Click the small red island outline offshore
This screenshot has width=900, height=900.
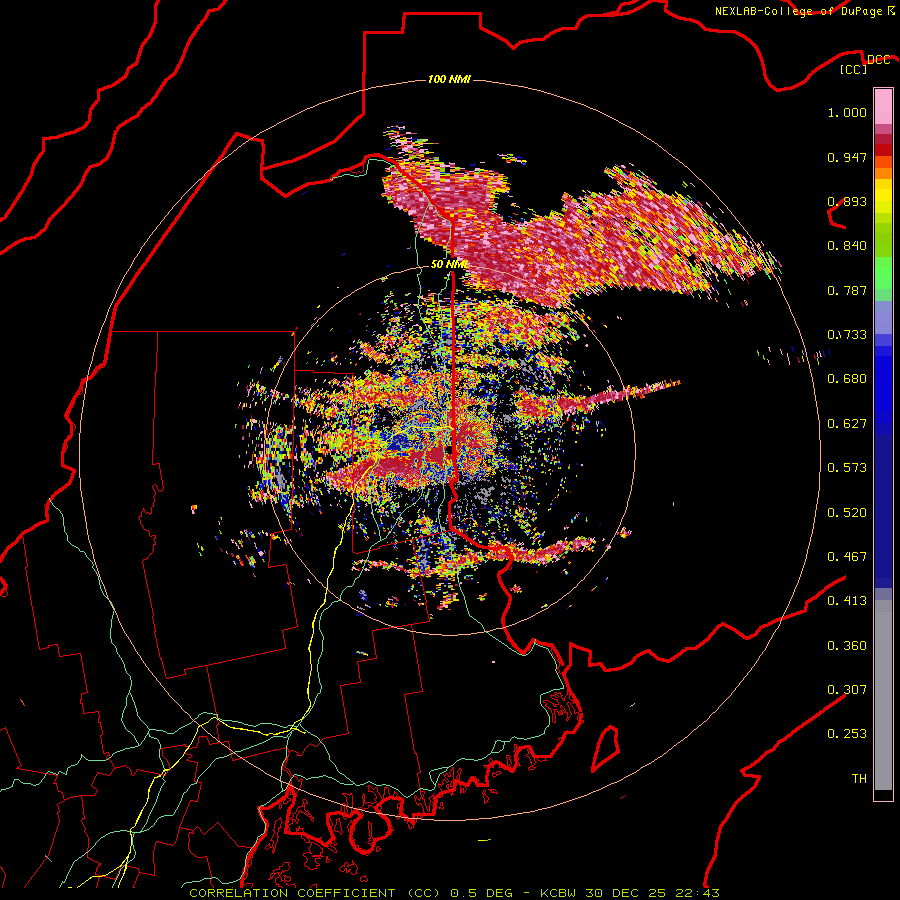(606, 748)
